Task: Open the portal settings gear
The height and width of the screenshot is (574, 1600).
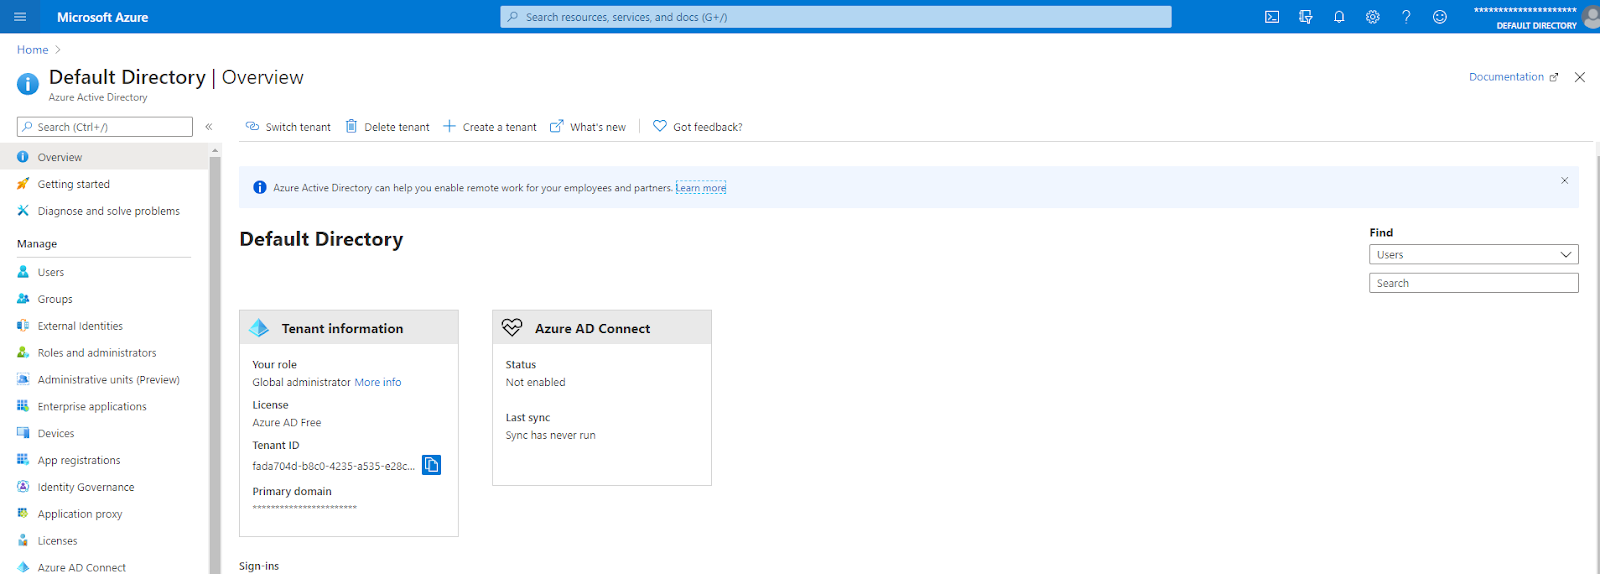Action: pyautogui.click(x=1372, y=17)
